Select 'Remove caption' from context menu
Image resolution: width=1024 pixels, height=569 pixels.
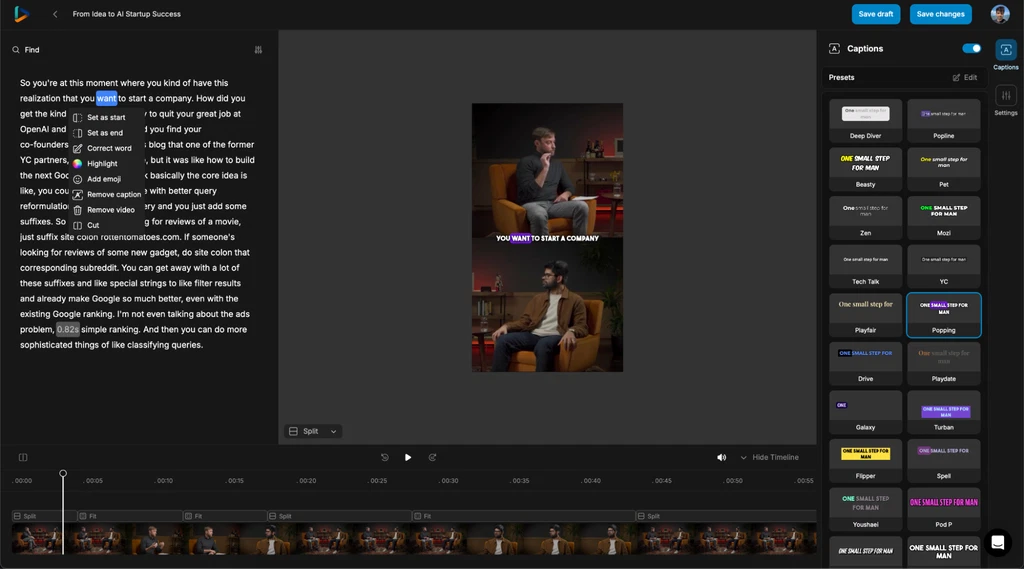click(113, 194)
